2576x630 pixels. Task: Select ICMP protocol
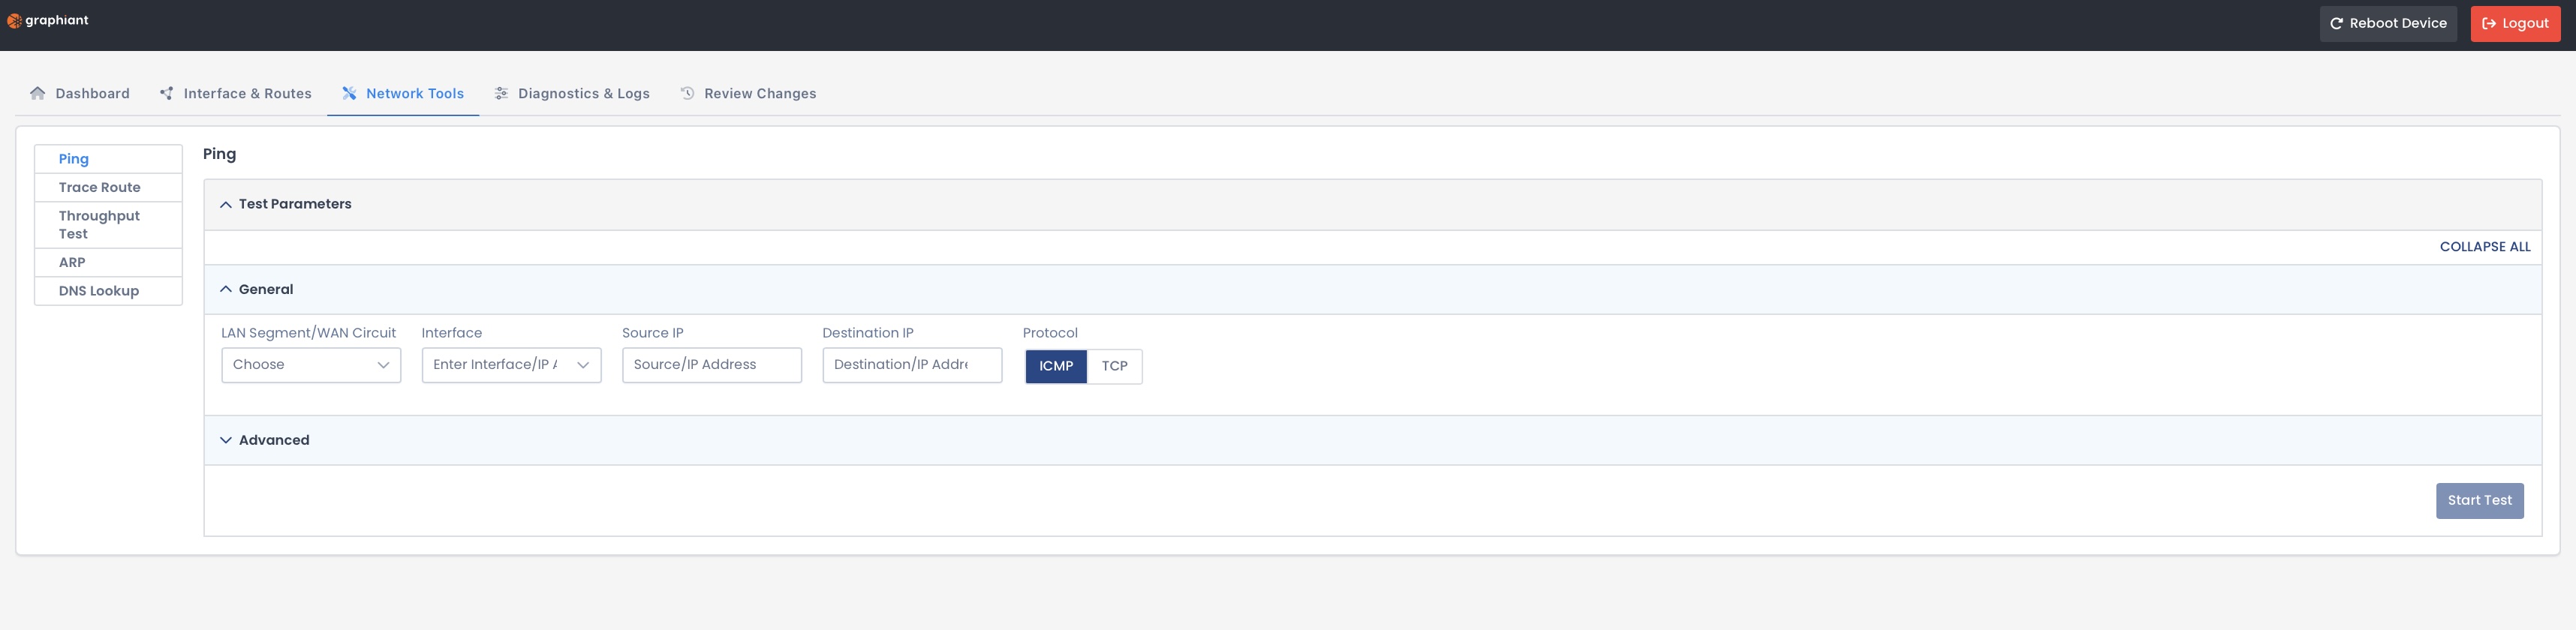click(x=1056, y=366)
